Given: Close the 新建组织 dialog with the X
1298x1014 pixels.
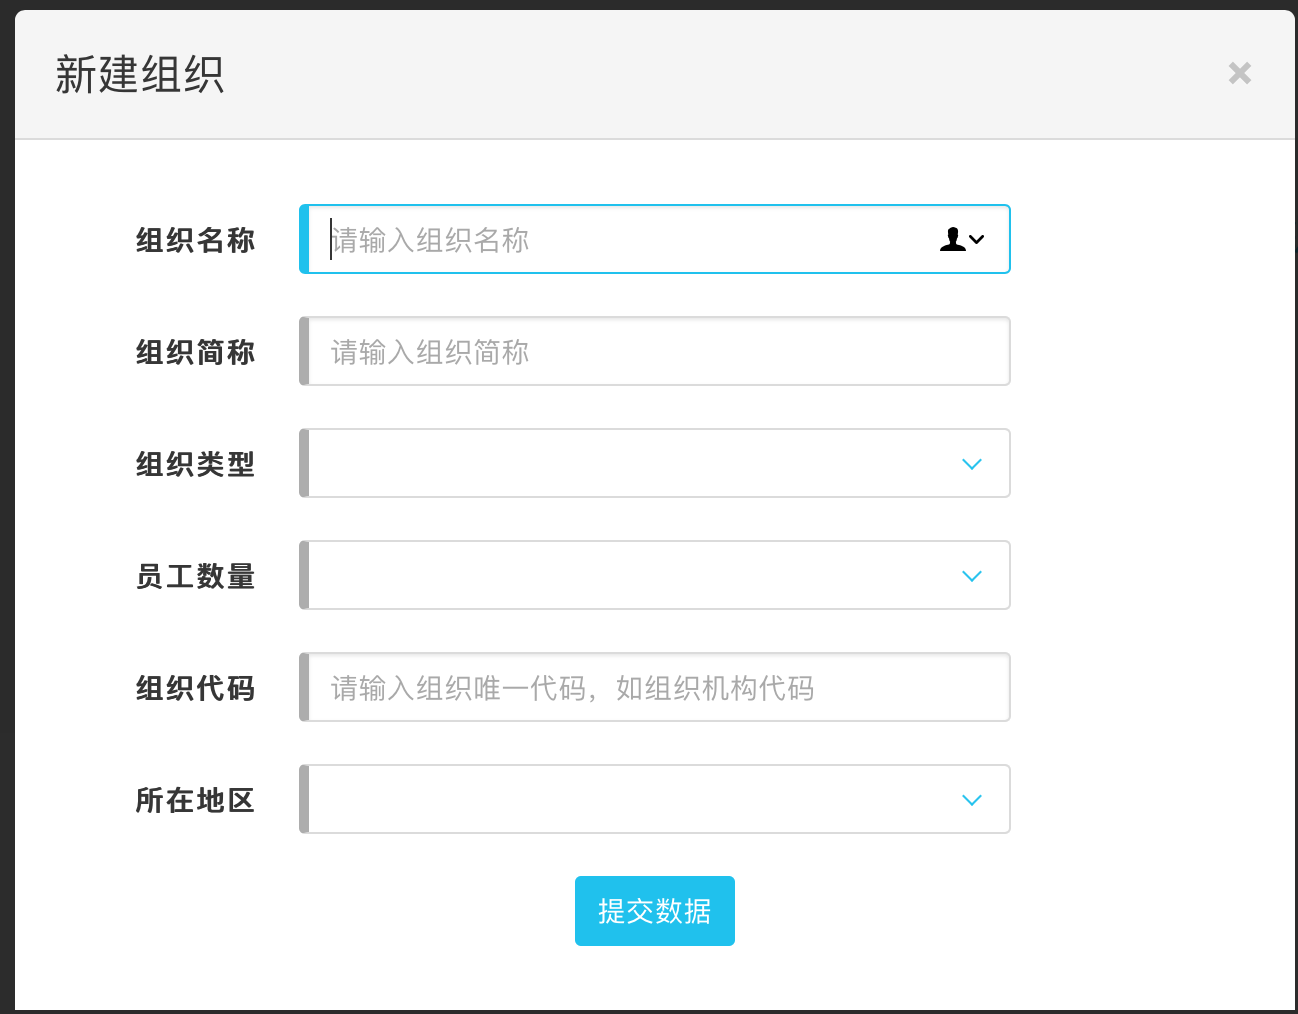Looking at the screenshot, I should 1239,73.
